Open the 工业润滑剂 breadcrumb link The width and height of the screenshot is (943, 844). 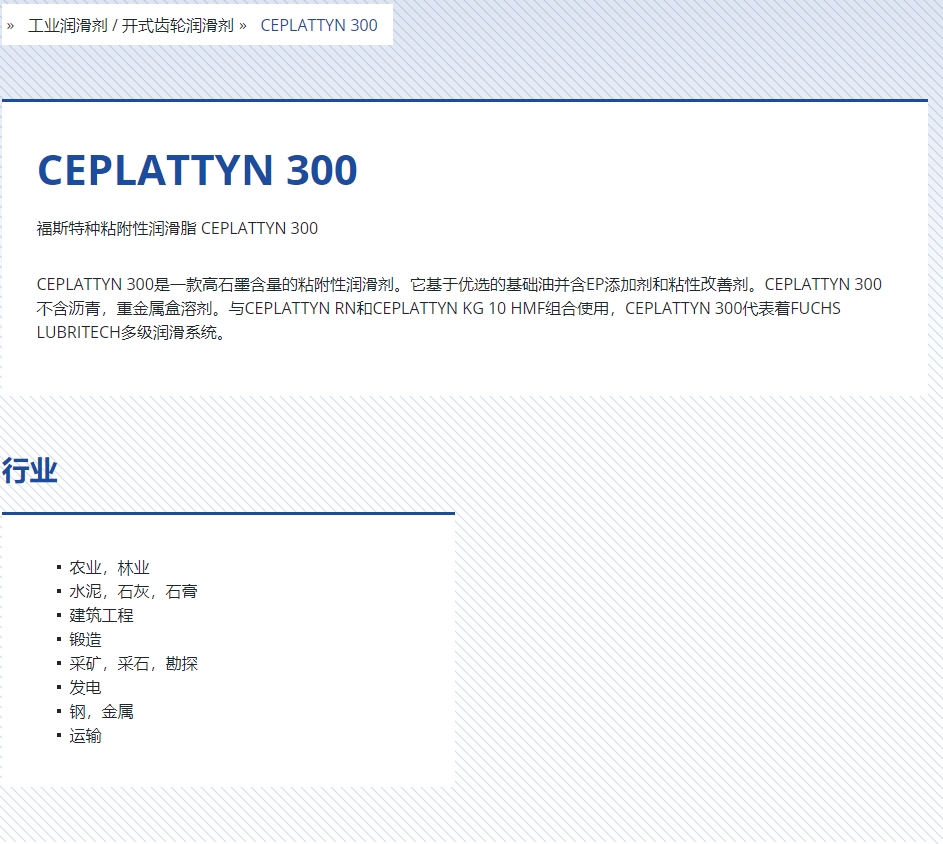(67, 25)
